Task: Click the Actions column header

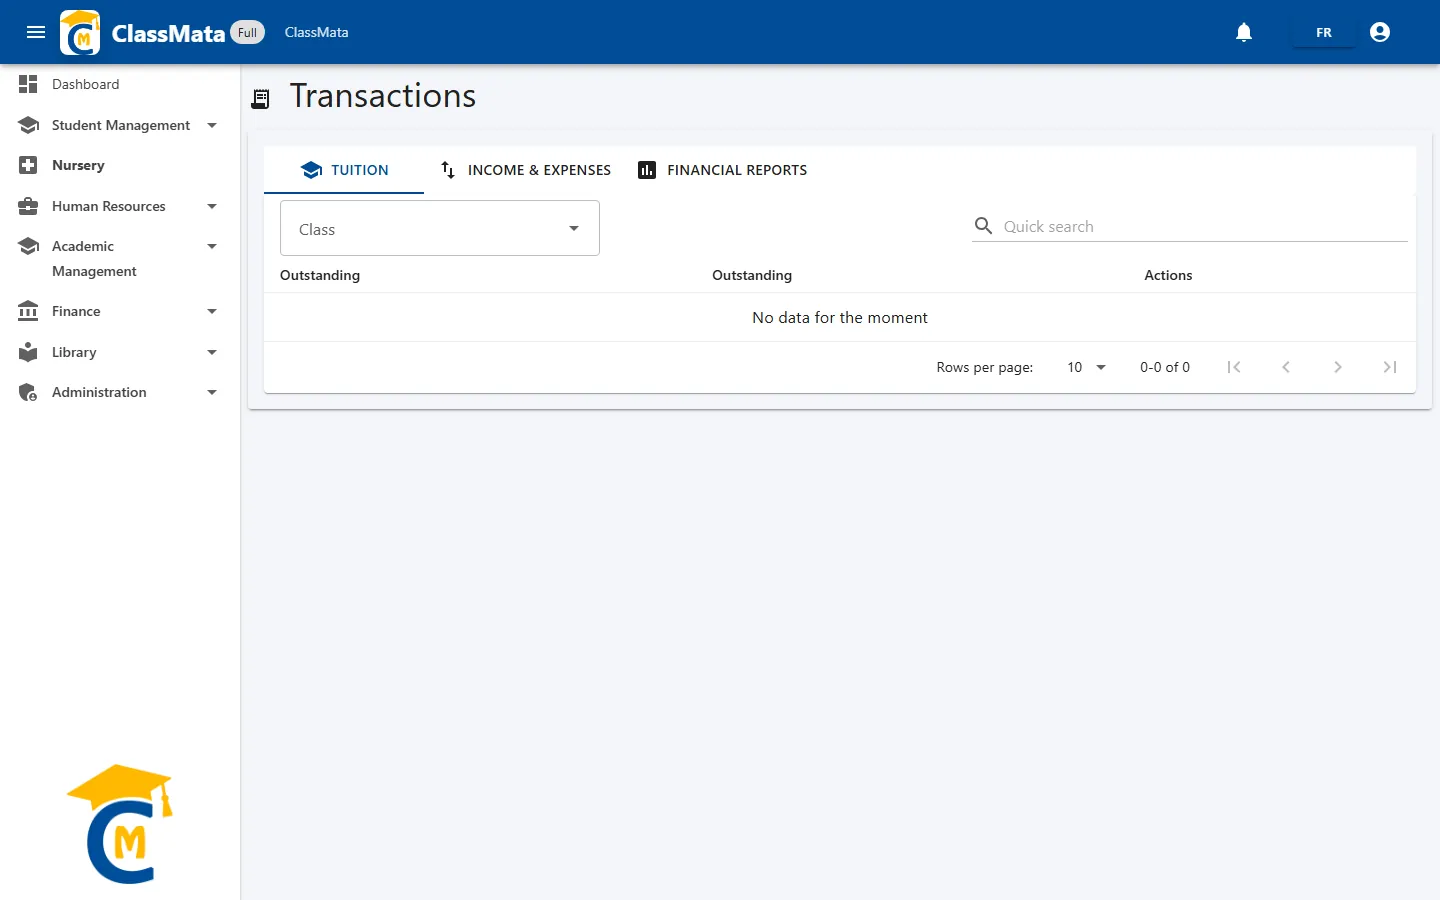Action: (1168, 275)
